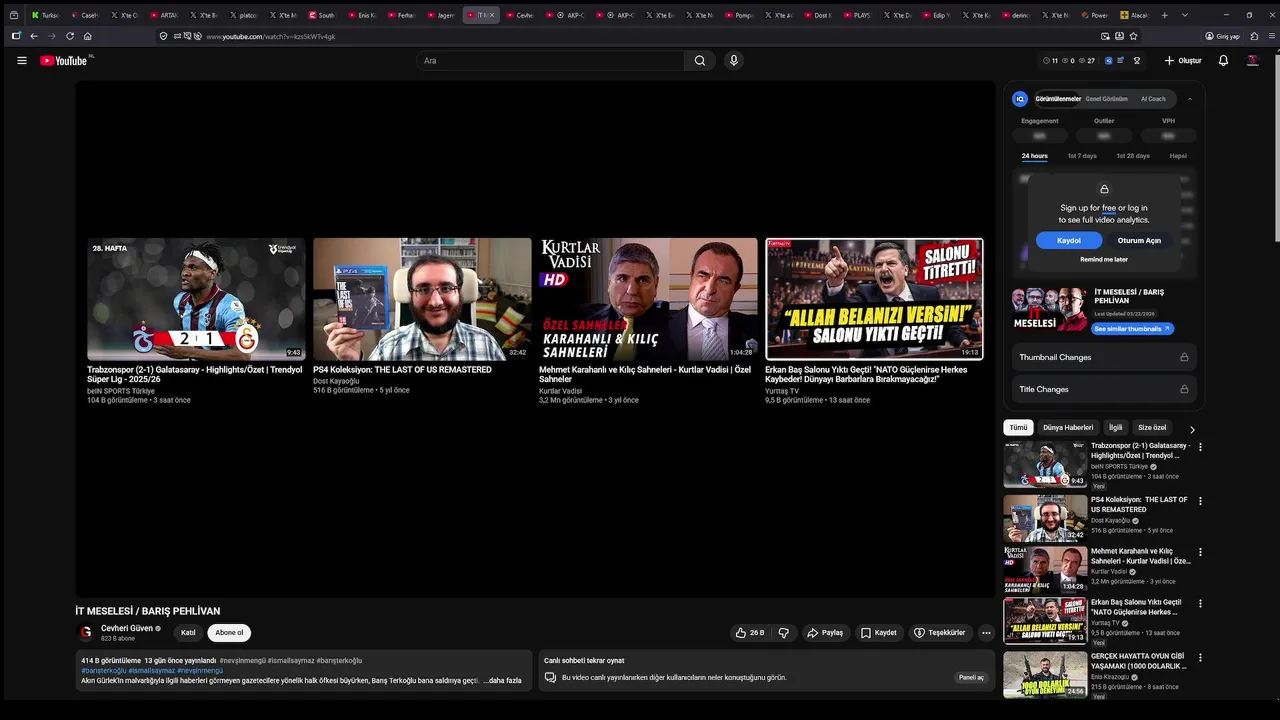Open options for Erkan Baş sidebar video

[x=1200, y=603]
